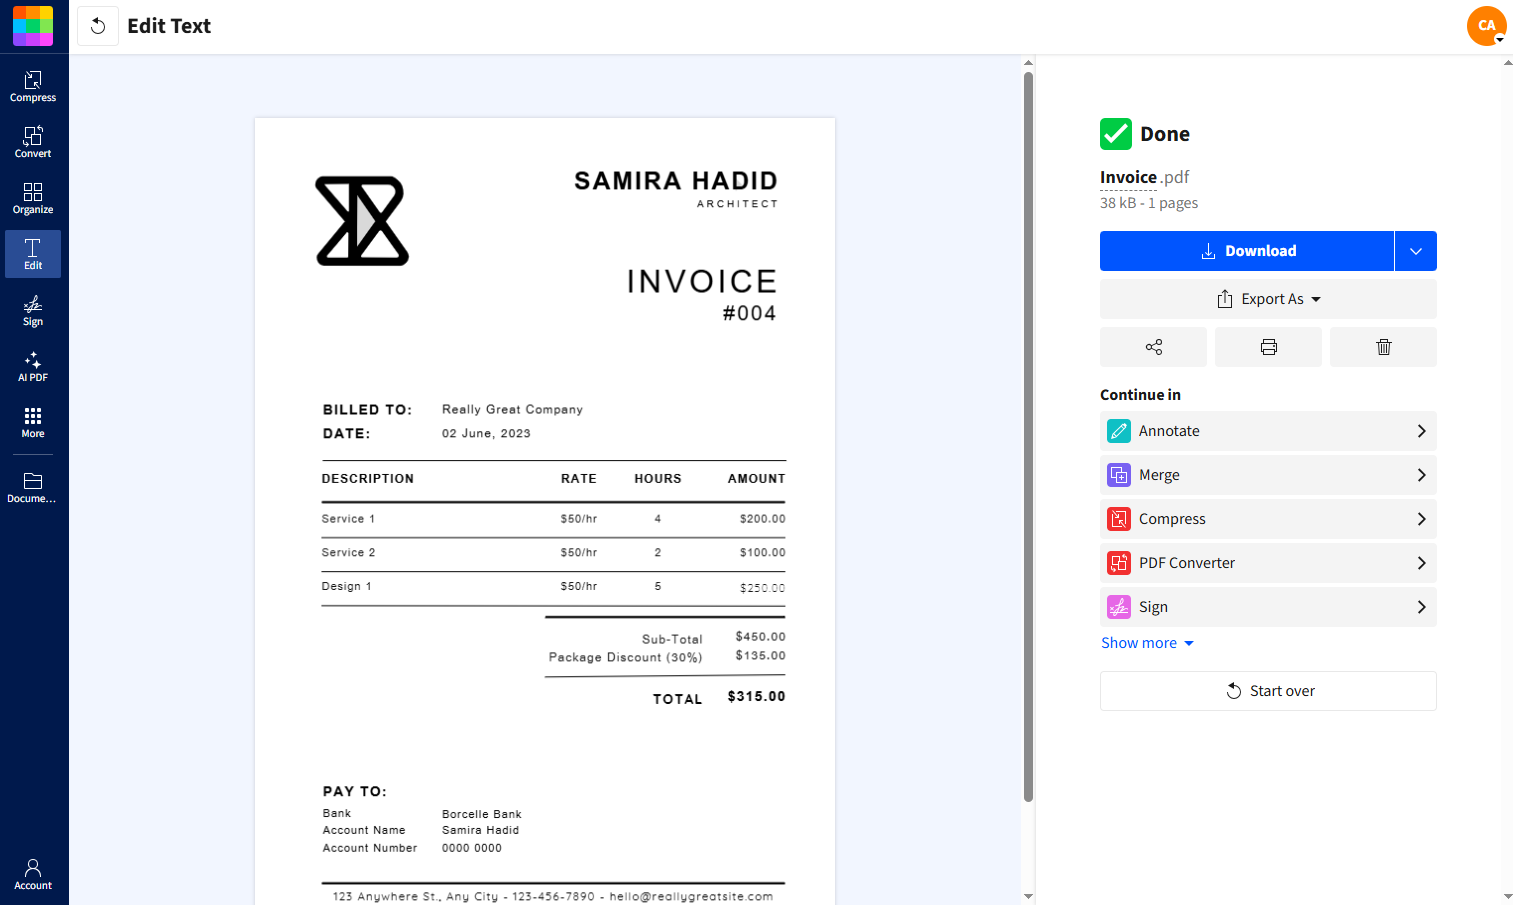Open the AI PDF assistant
Screen dimensions: 1513x905
[x=33, y=366]
